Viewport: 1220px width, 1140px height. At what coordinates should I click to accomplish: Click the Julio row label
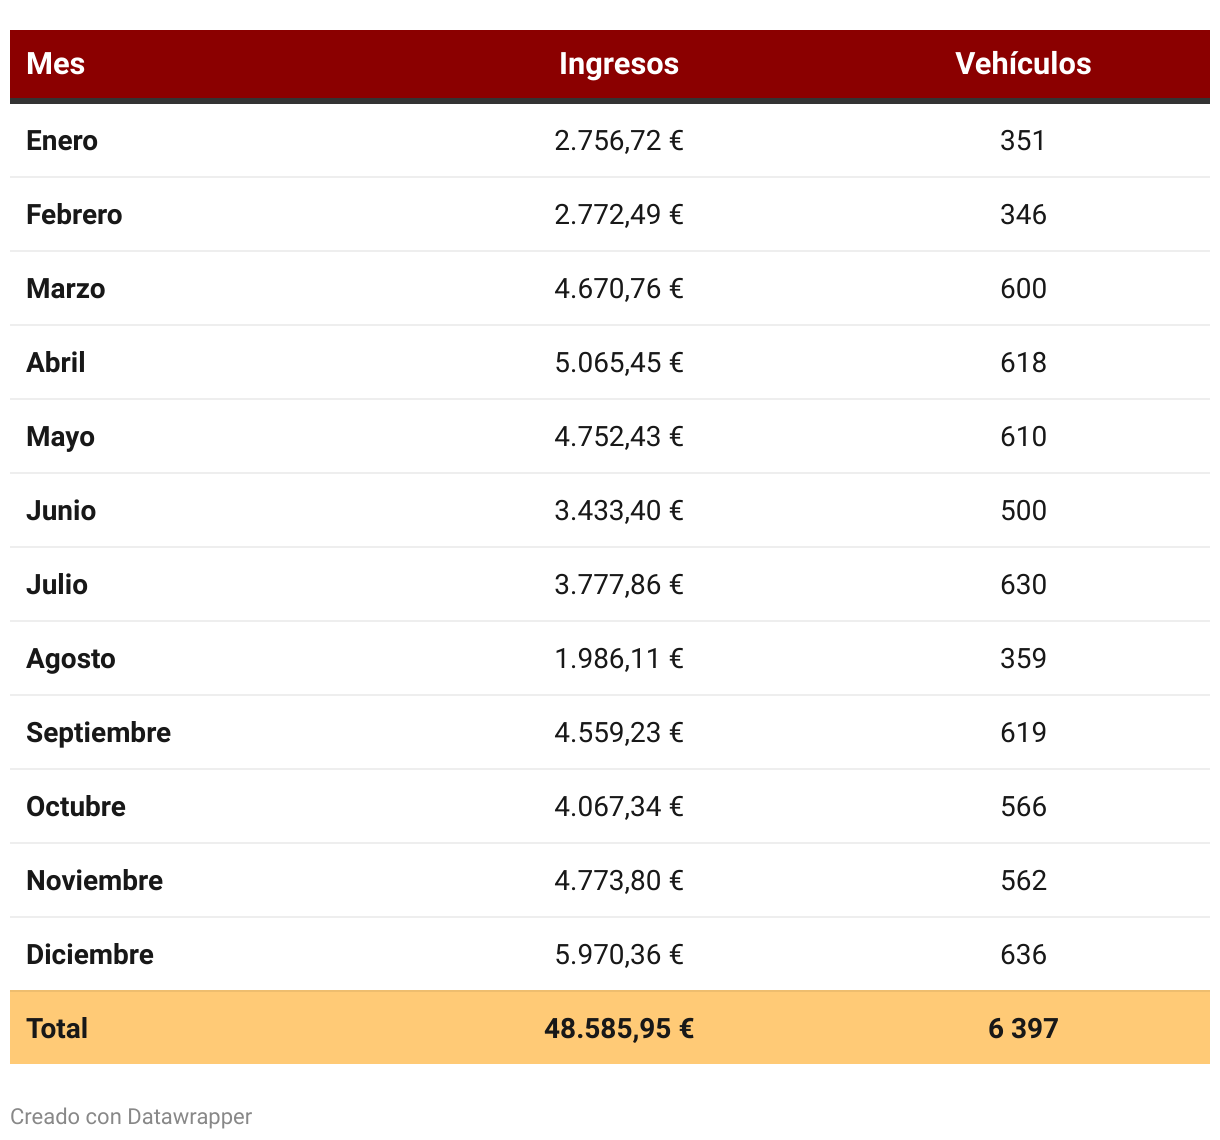(x=57, y=585)
